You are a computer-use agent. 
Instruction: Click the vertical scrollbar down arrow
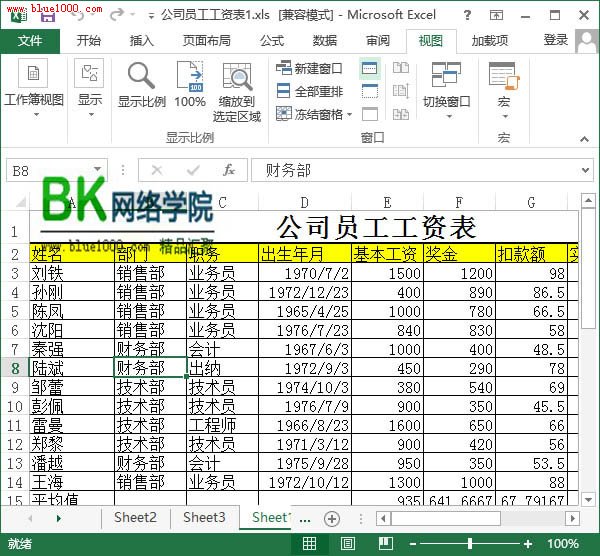click(x=587, y=499)
